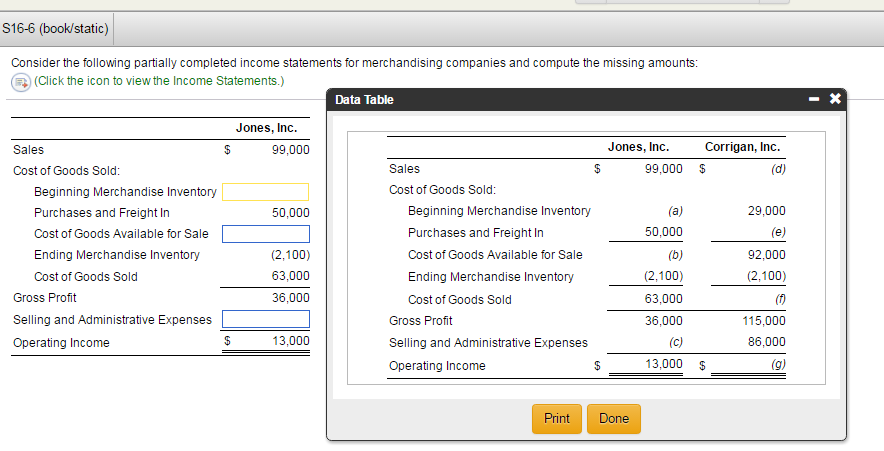This screenshot has width=884, height=451.
Task: Click Jones Selling and Administrative value (c)
Action: [675, 342]
